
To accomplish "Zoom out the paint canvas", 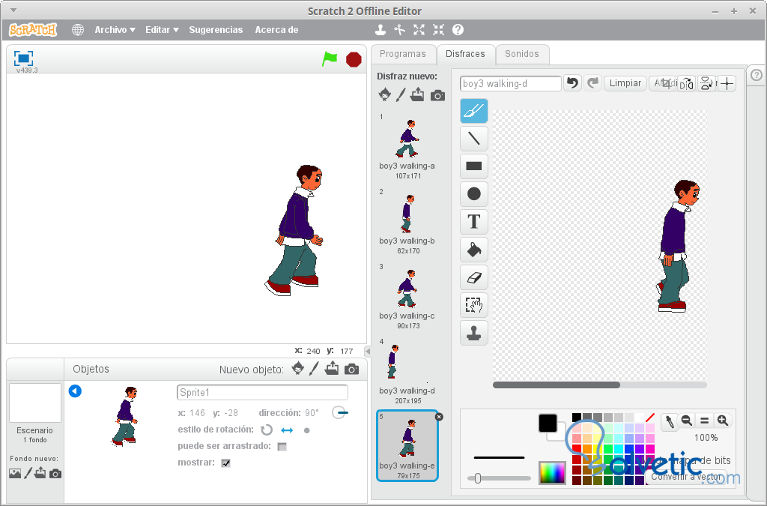I will tap(686, 420).
